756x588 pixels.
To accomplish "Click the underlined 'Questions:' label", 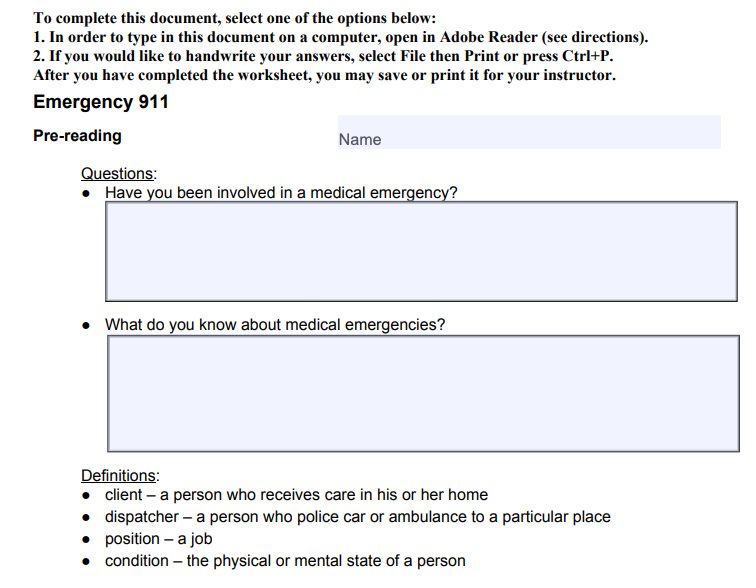I will pos(118,173).
